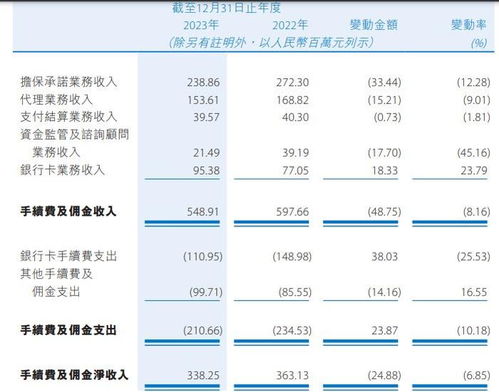Click the net total 363.13
The width and height of the screenshot is (499, 392).
tap(292, 375)
